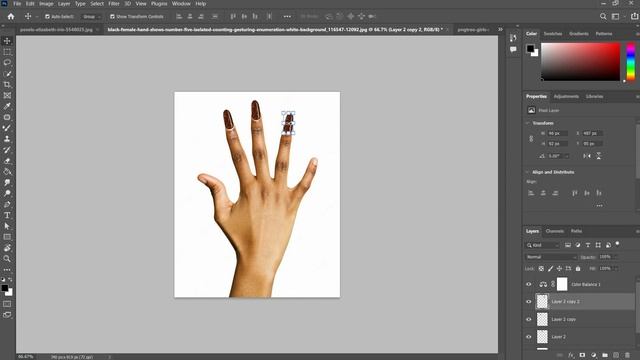Open the layer Kind filter dropdown
Screen dimensions: 640x360
point(543,245)
